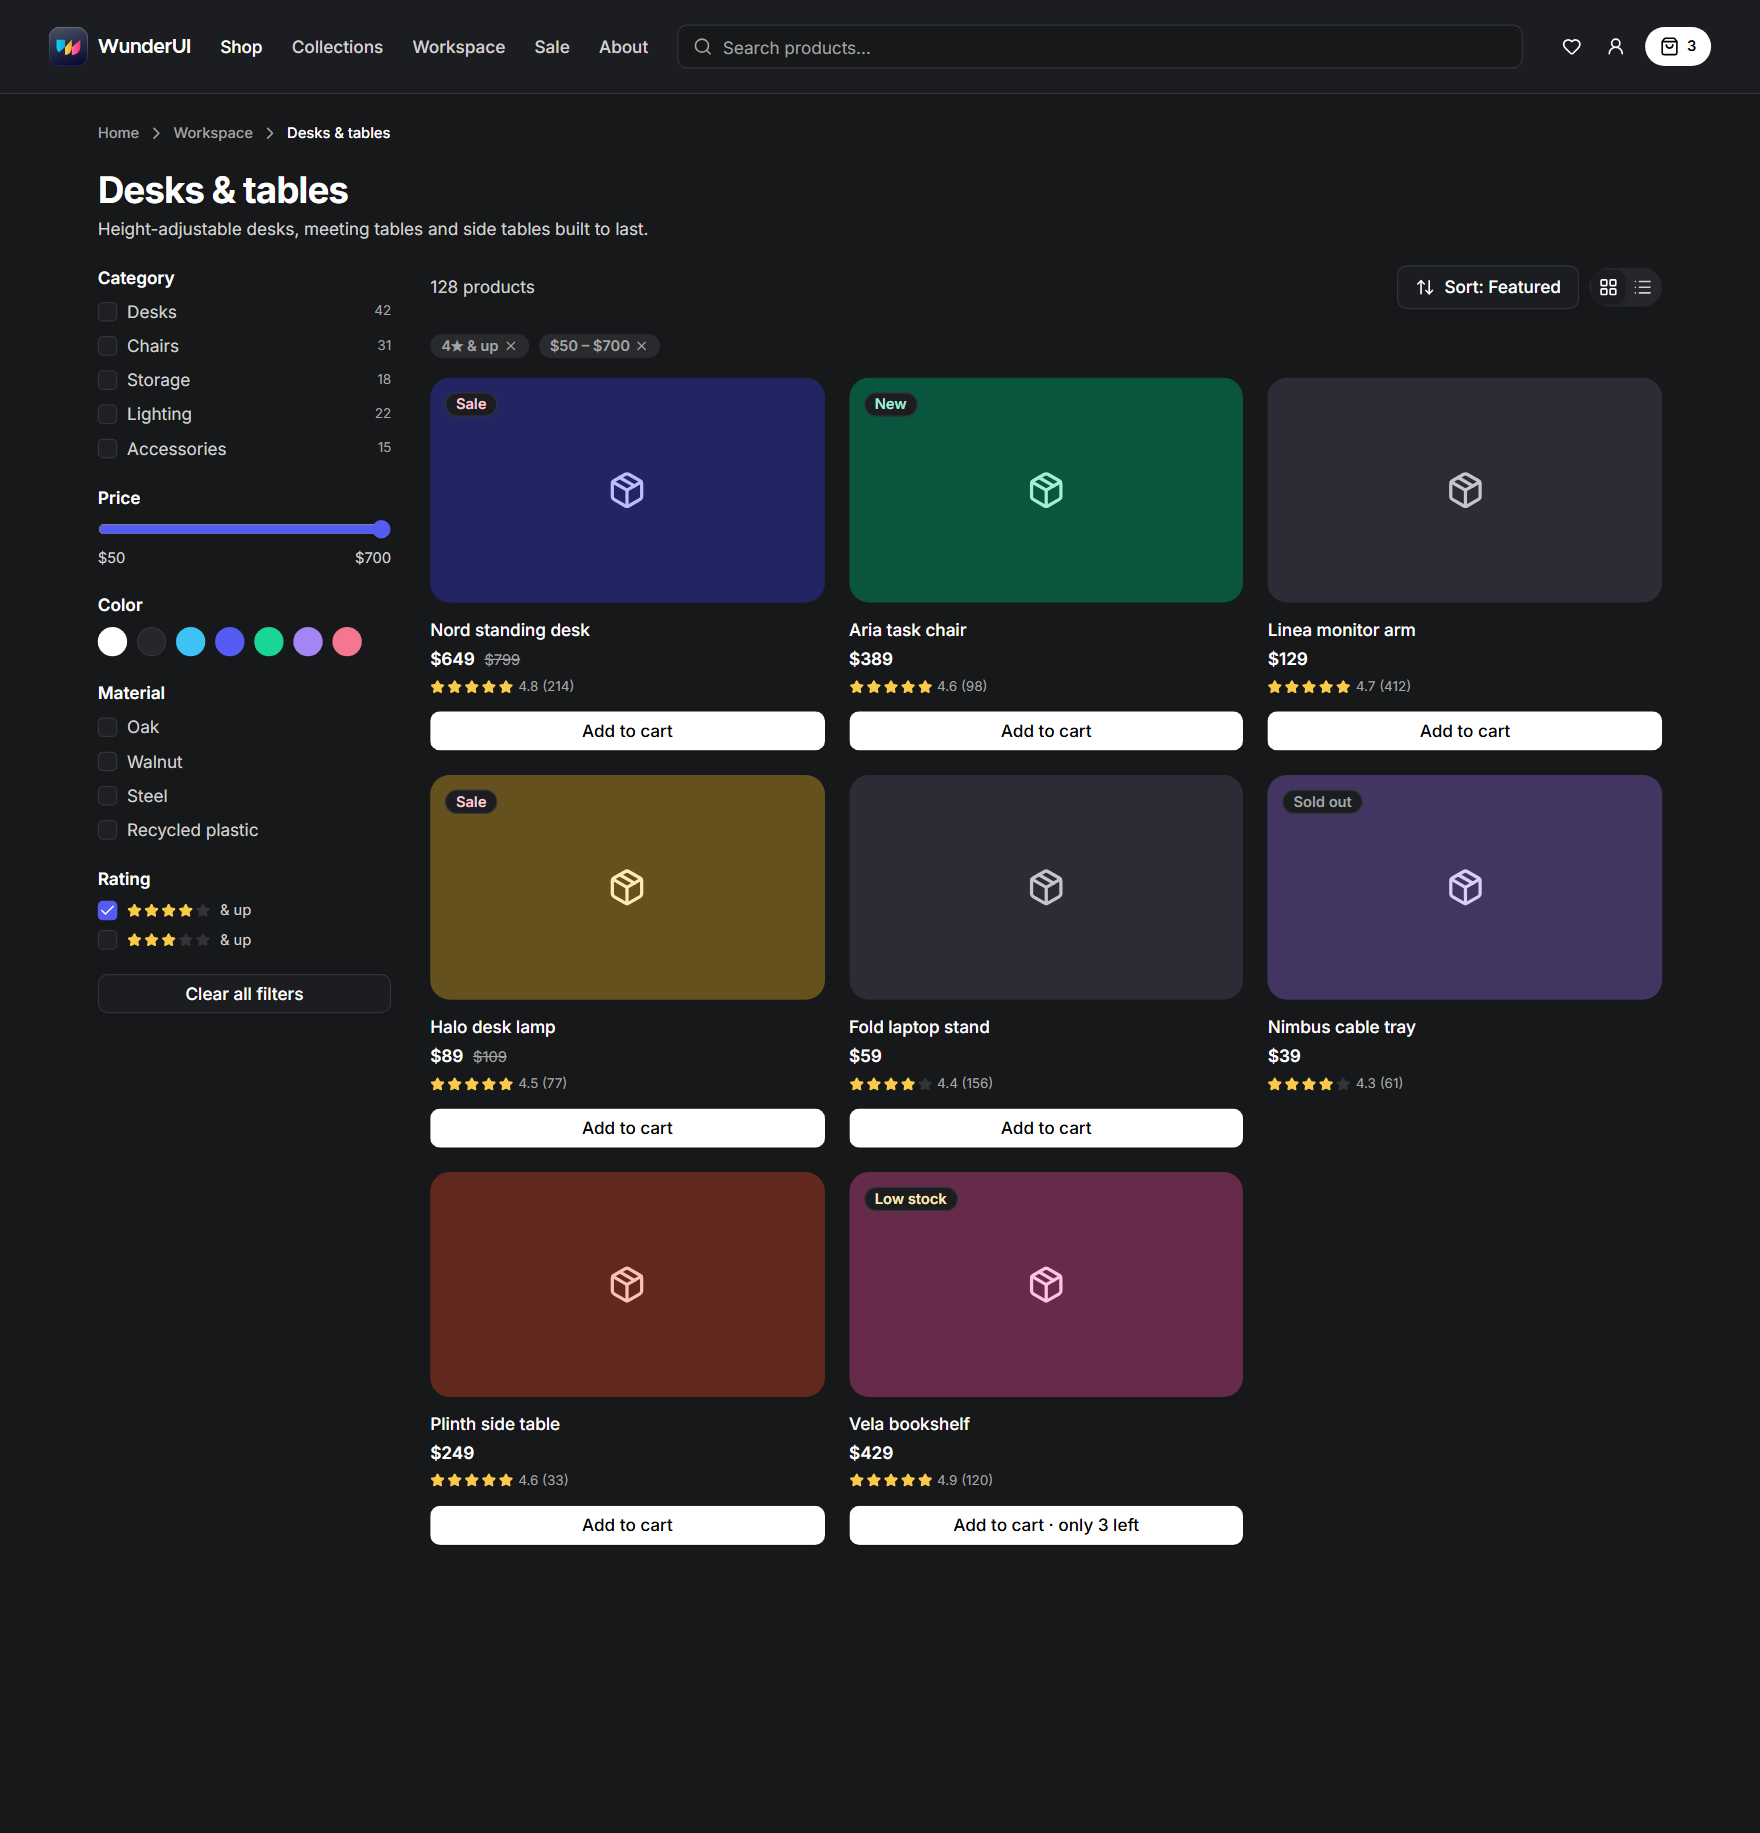Check the Accessories category checkbox
Screen dimensions: 1760x1833
[108, 449]
